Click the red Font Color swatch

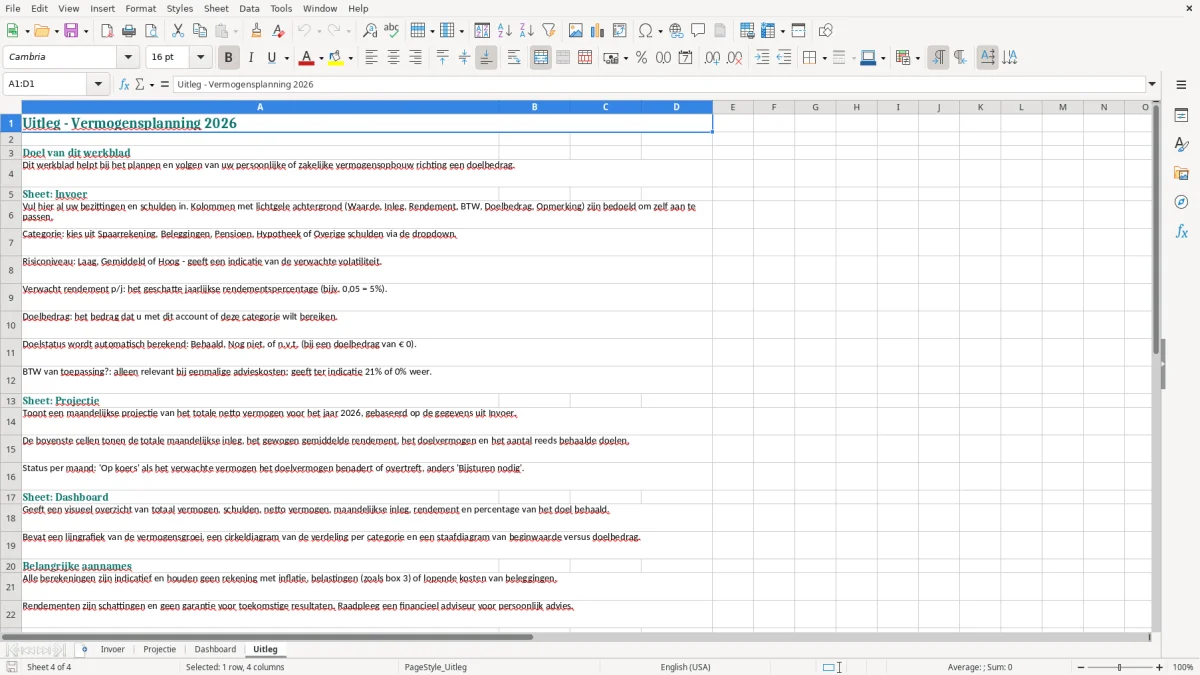tap(307, 58)
